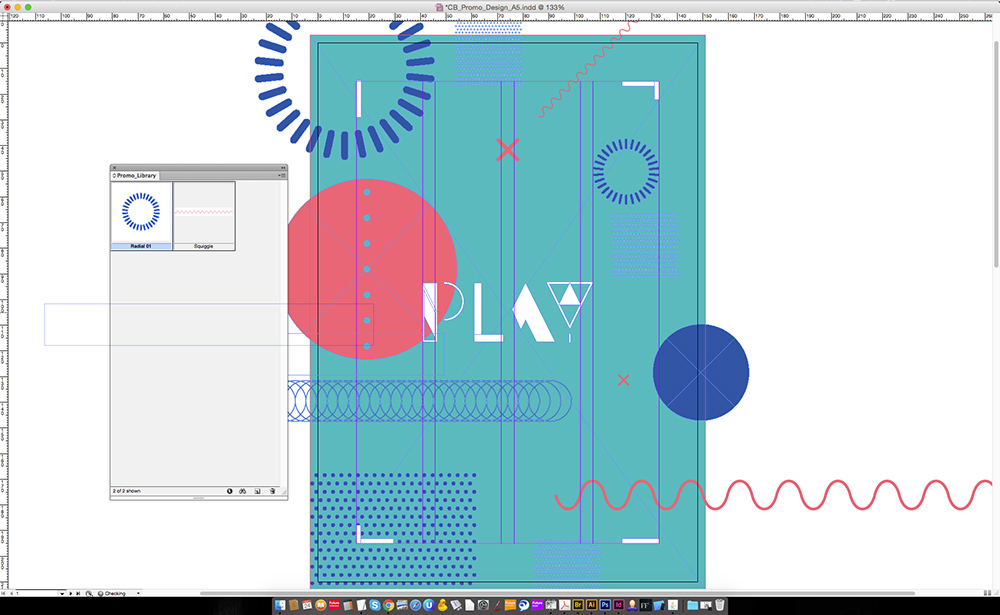1000x615 pixels.
Task: Open the FF font app in Dock
Action: pyautogui.click(x=645, y=605)
